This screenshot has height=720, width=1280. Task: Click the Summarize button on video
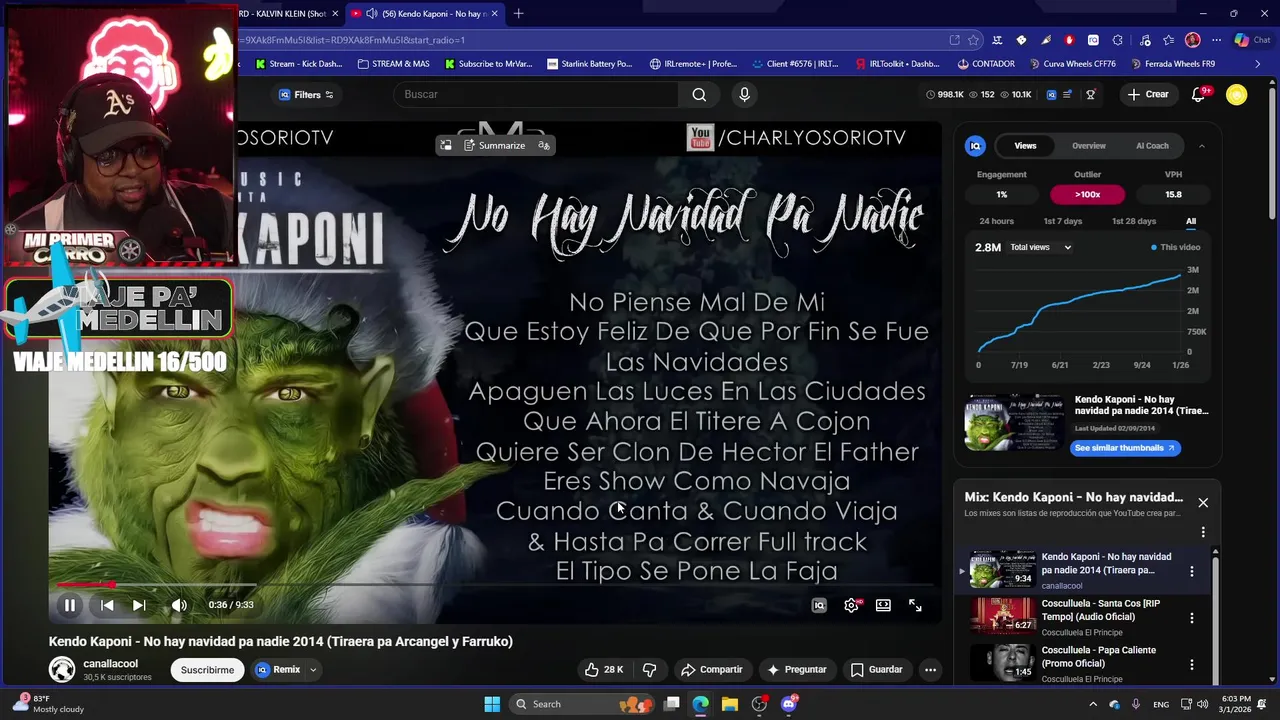(494, 146)
